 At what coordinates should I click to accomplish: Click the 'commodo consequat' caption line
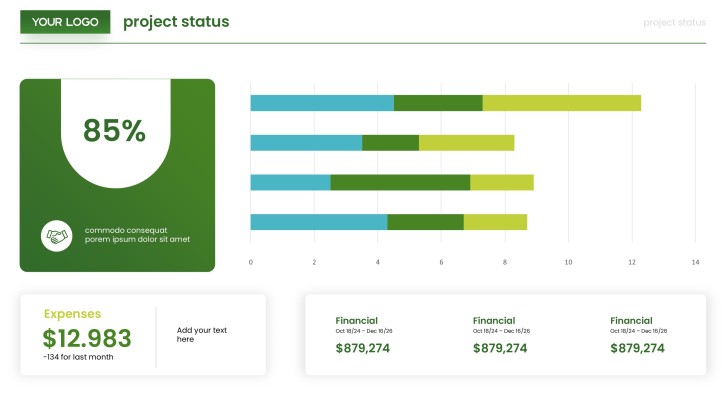pos(126,230)
